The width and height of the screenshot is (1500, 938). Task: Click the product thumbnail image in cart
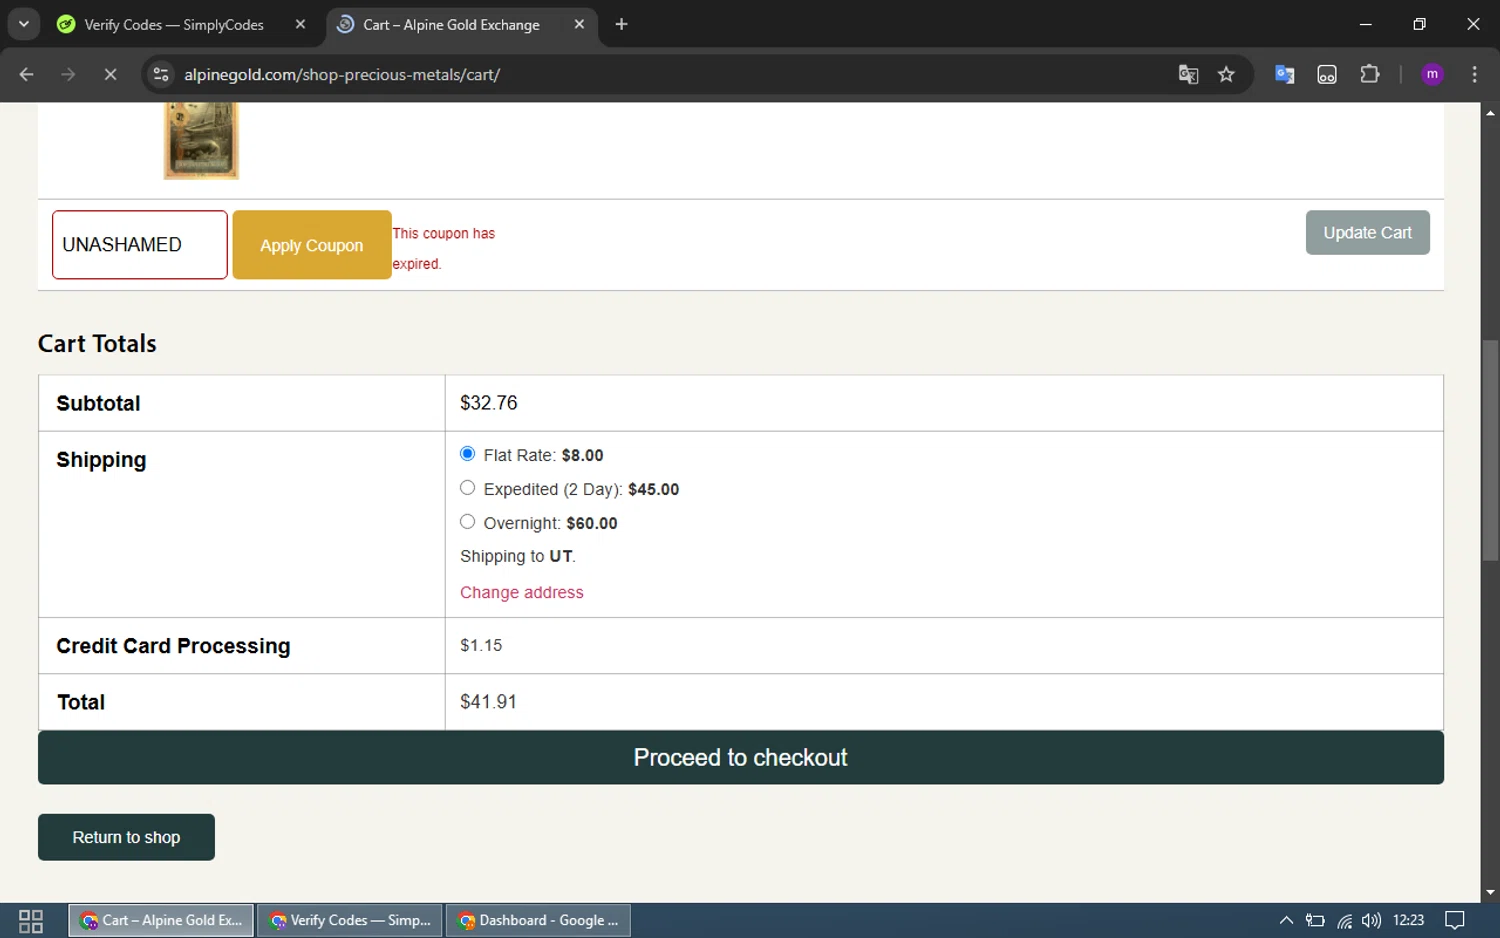point(201,141)
